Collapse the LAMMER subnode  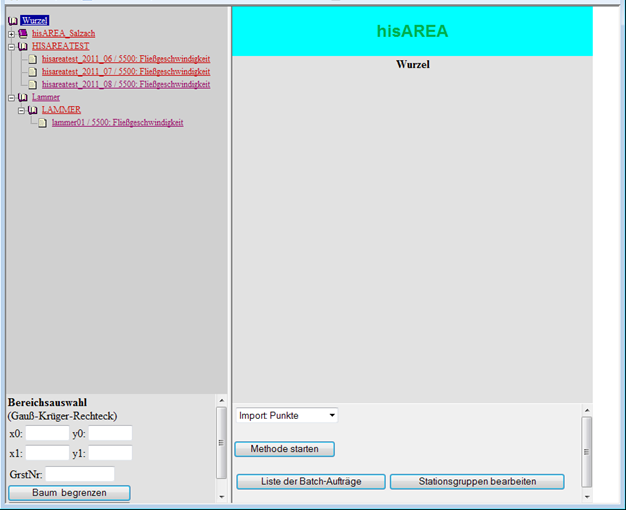22,111
